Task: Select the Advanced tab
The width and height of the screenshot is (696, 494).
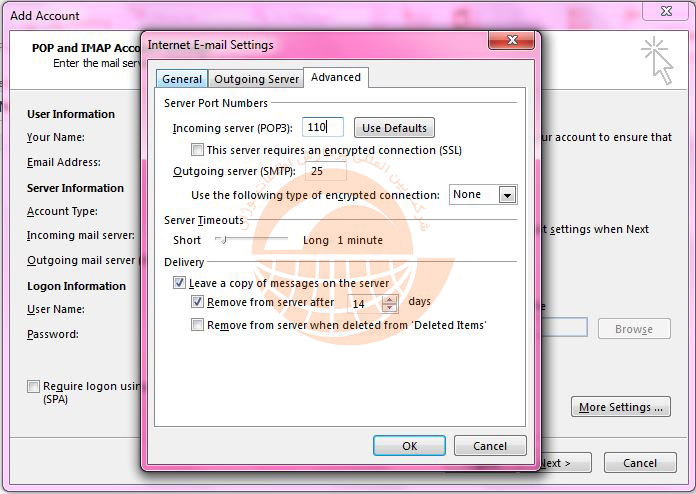Action: tap(335, 77)
